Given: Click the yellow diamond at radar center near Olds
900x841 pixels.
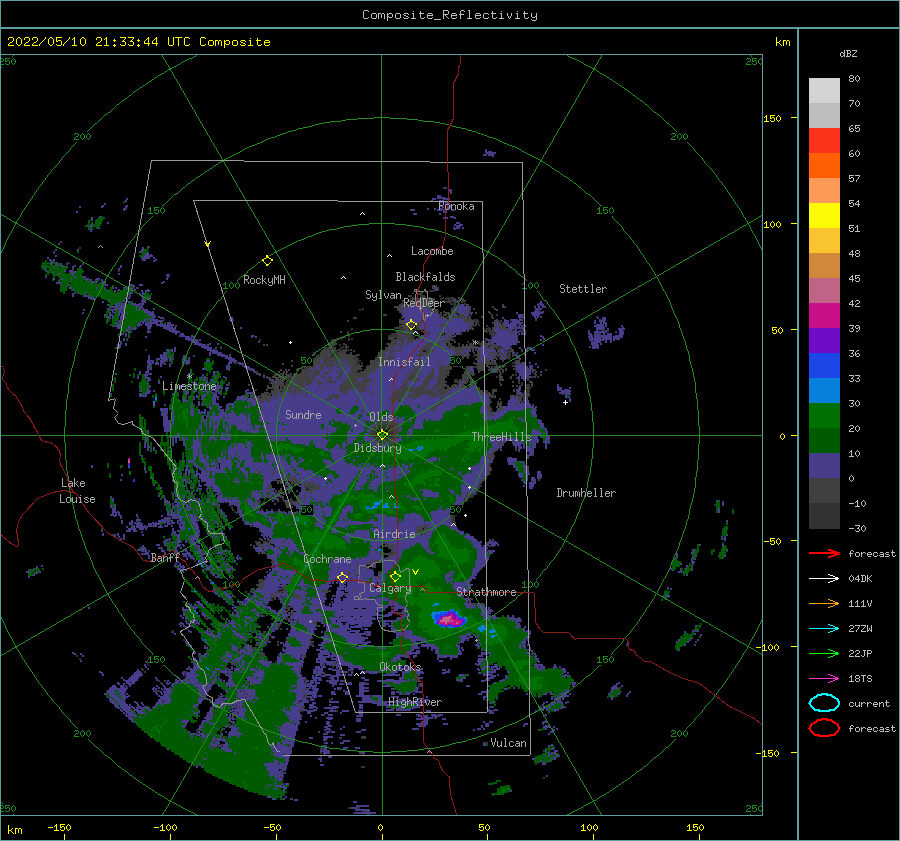Looking at the screenshot, I should (x=382, y=435).
